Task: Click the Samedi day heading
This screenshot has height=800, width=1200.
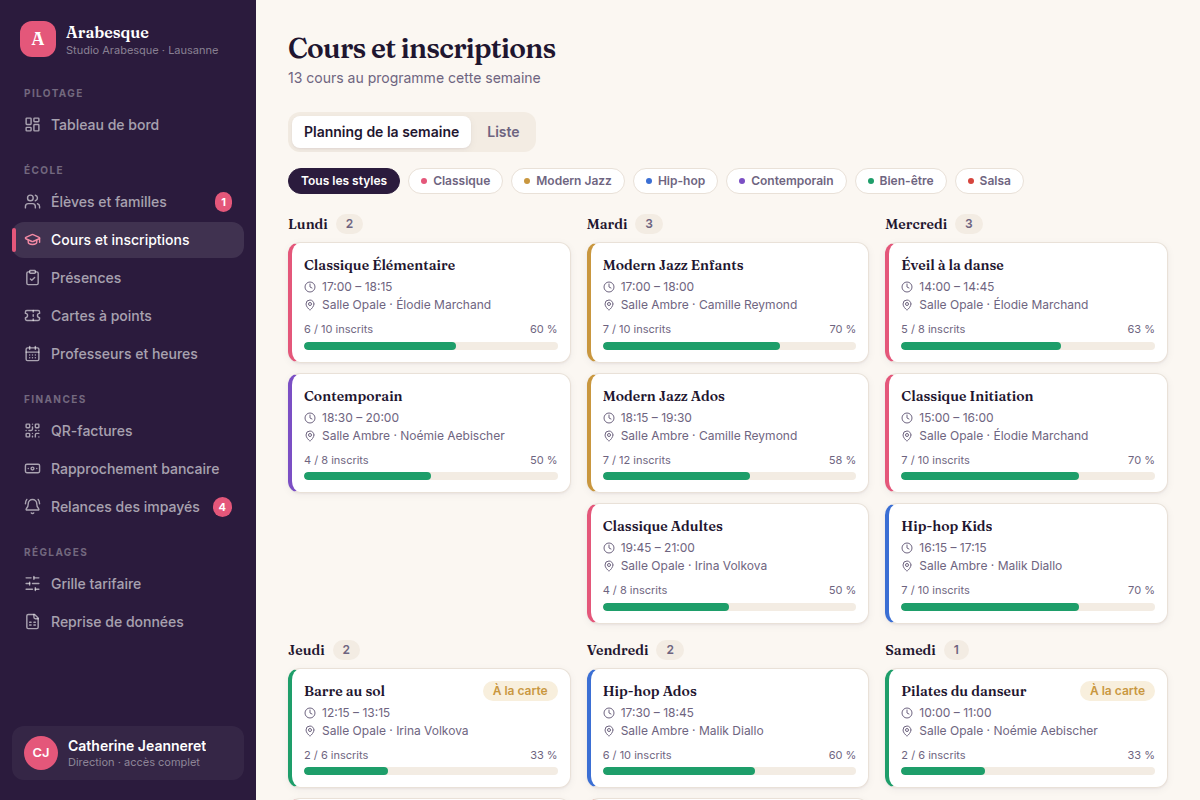Action: (910, 650)
